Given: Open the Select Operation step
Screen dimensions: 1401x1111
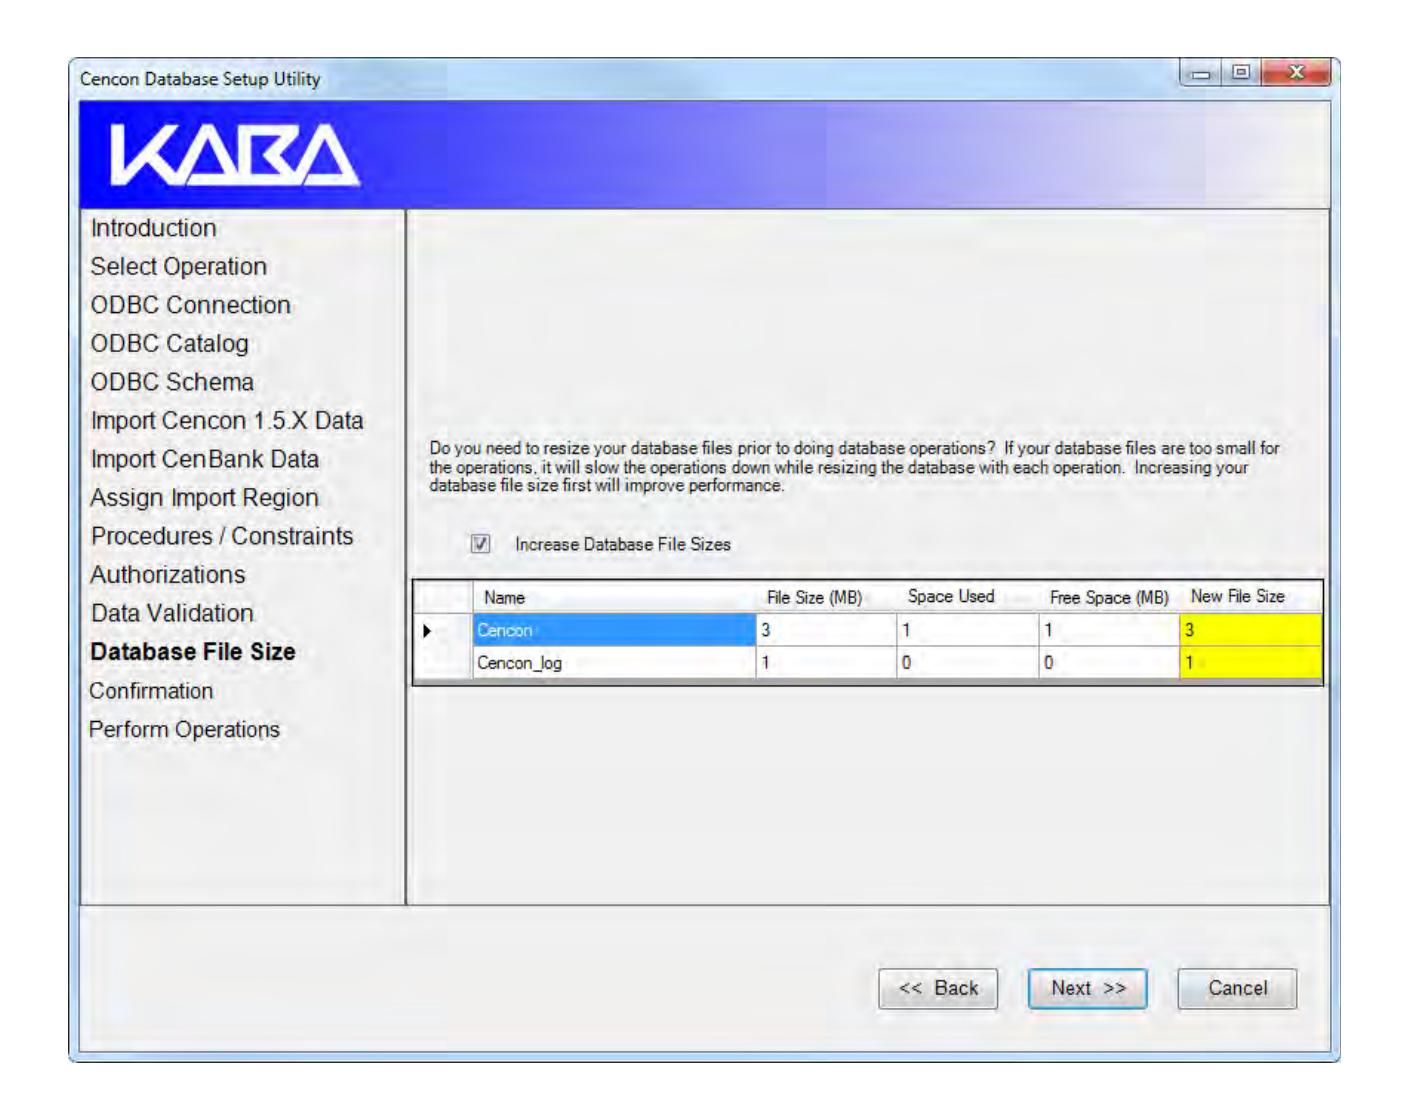Looking at the screenshot, I should click(x=179, y=267).
